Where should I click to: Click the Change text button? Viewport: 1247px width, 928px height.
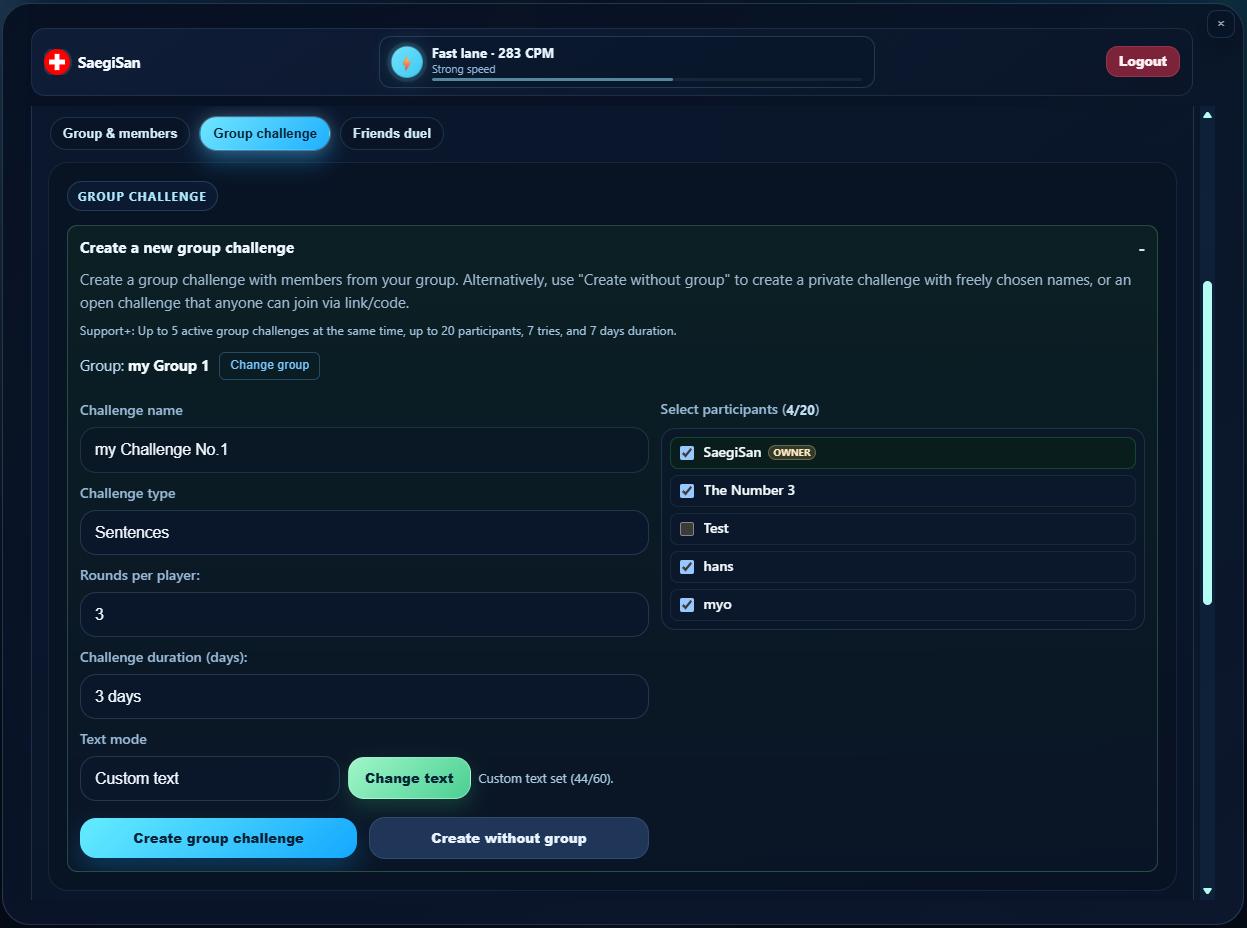click(x=409, y=778)
